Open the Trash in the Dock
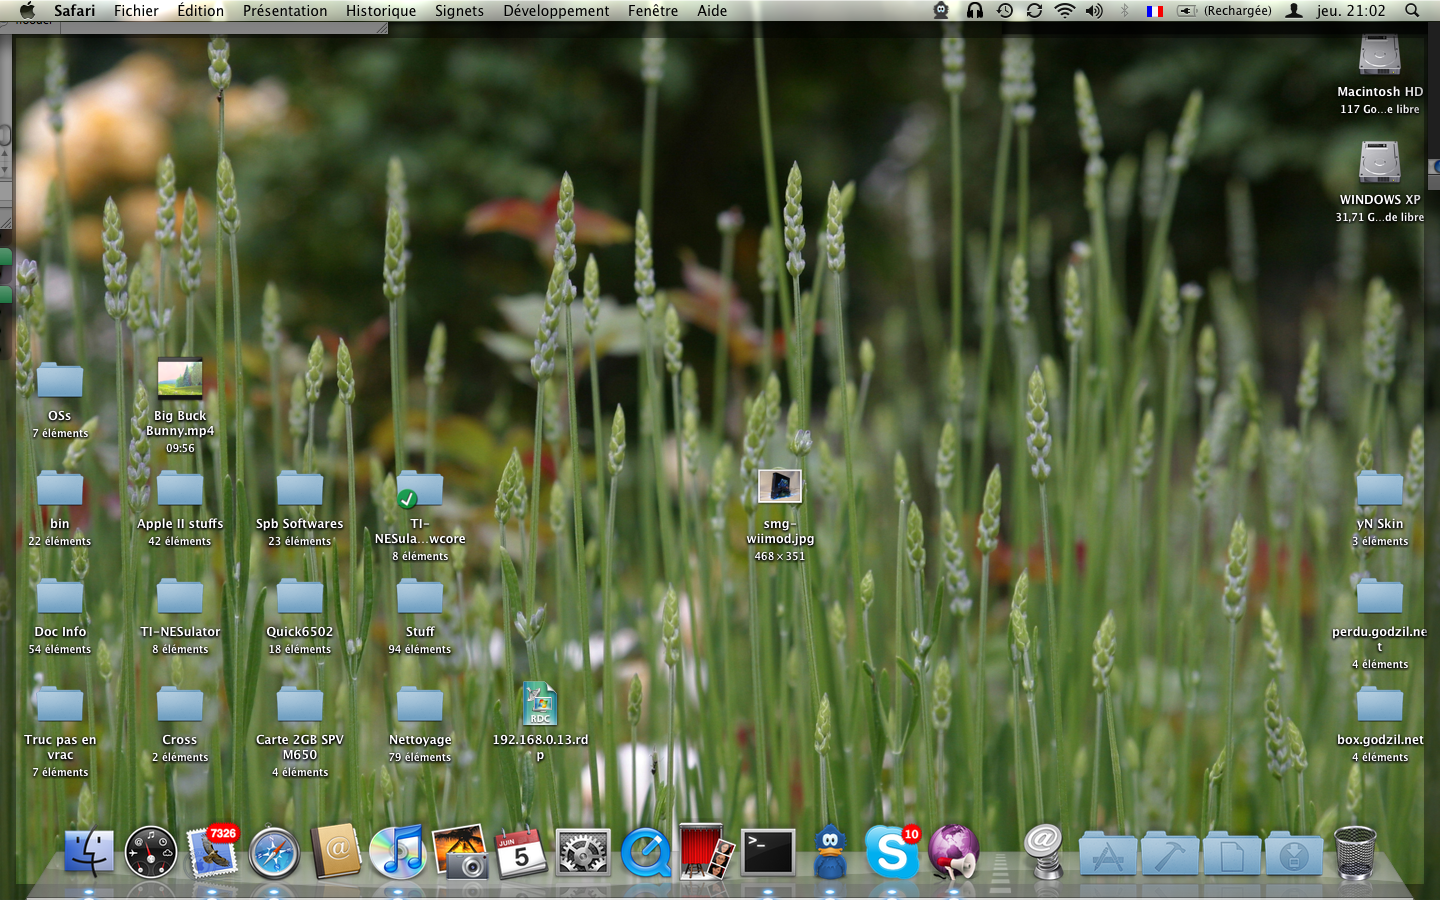Viewport: 1440px width, 900px height. pyautogui.click(x=1355, y=853)
